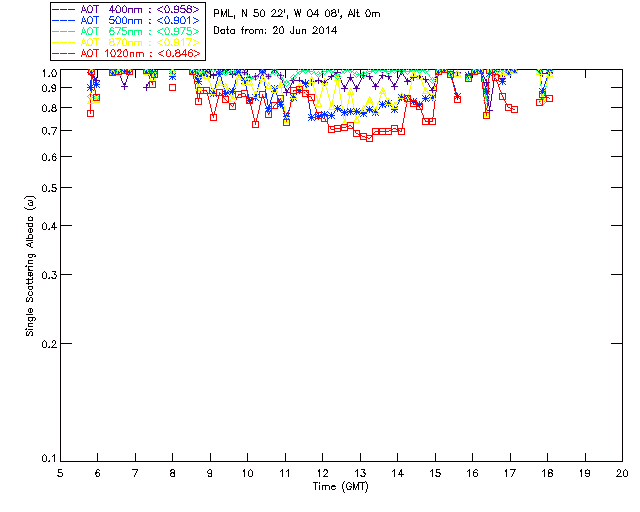Image resolution: width=640 pixels, height=512 pixels.
Task: Click the y-axis tick label 0.1
Action: [49, 458]
